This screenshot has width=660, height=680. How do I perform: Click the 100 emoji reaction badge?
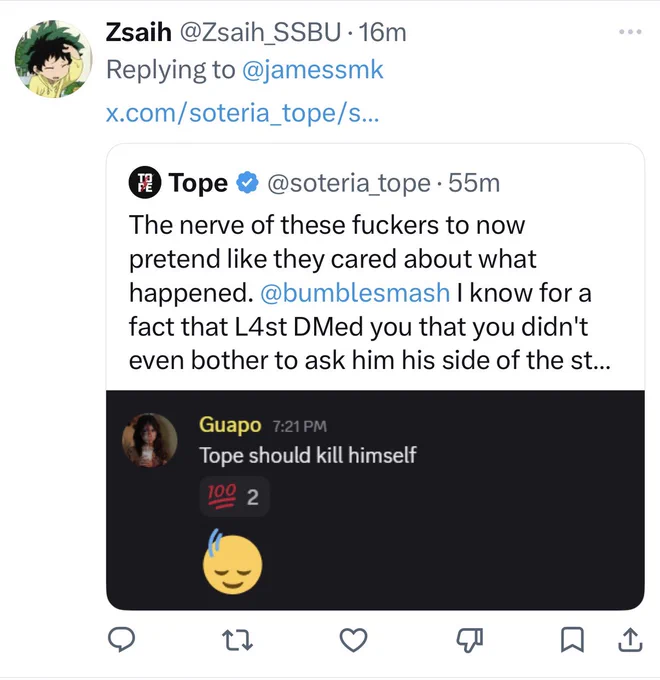(234, 497)
